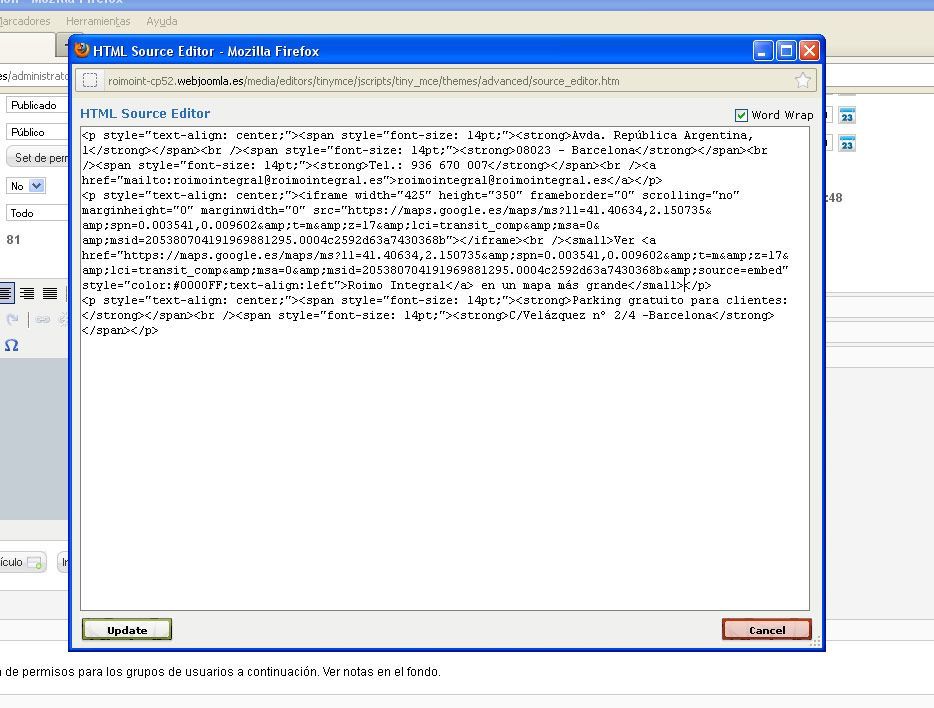Screen dimensions: 934x708
Task: Click the 'HTML Source Editor' heading text
Action: (x=145, y=114)
